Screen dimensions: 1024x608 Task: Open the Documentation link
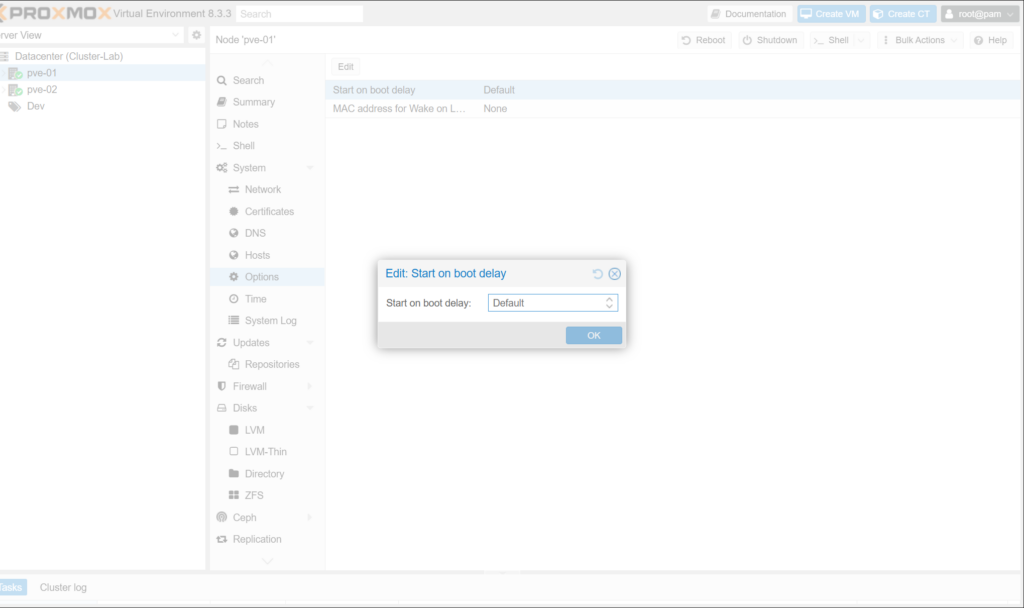point(748,14)
